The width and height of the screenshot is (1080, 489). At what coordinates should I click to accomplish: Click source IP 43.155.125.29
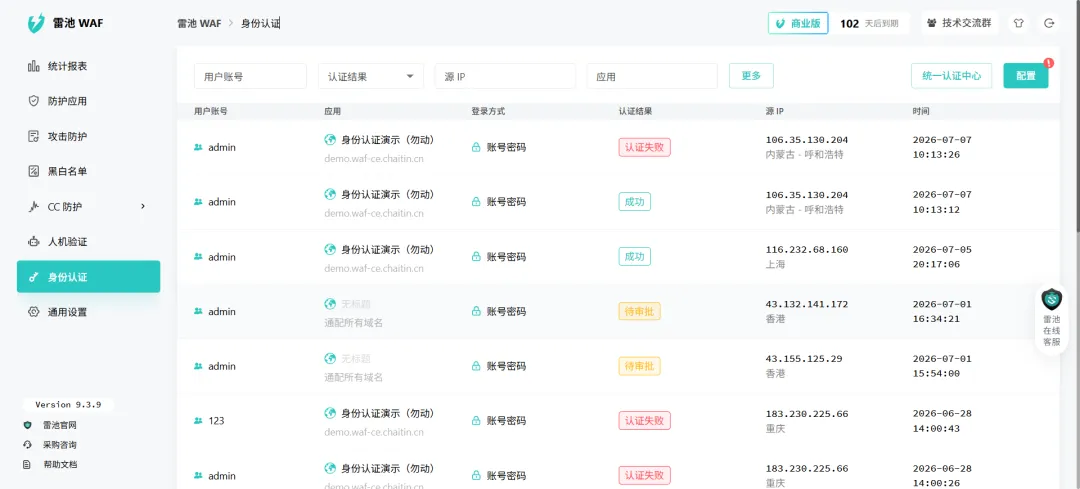point(804,360)
